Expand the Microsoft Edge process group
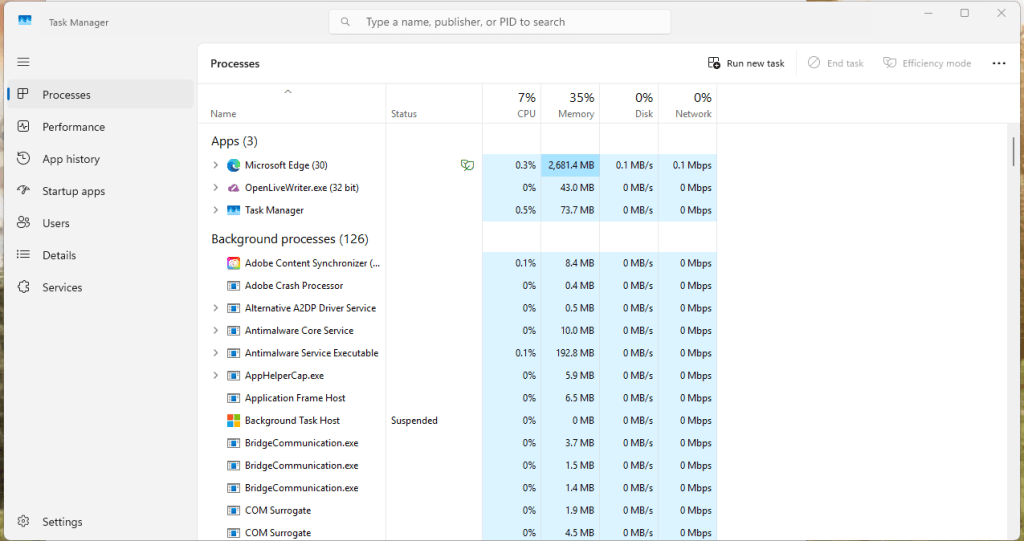 tap(215, 165)
